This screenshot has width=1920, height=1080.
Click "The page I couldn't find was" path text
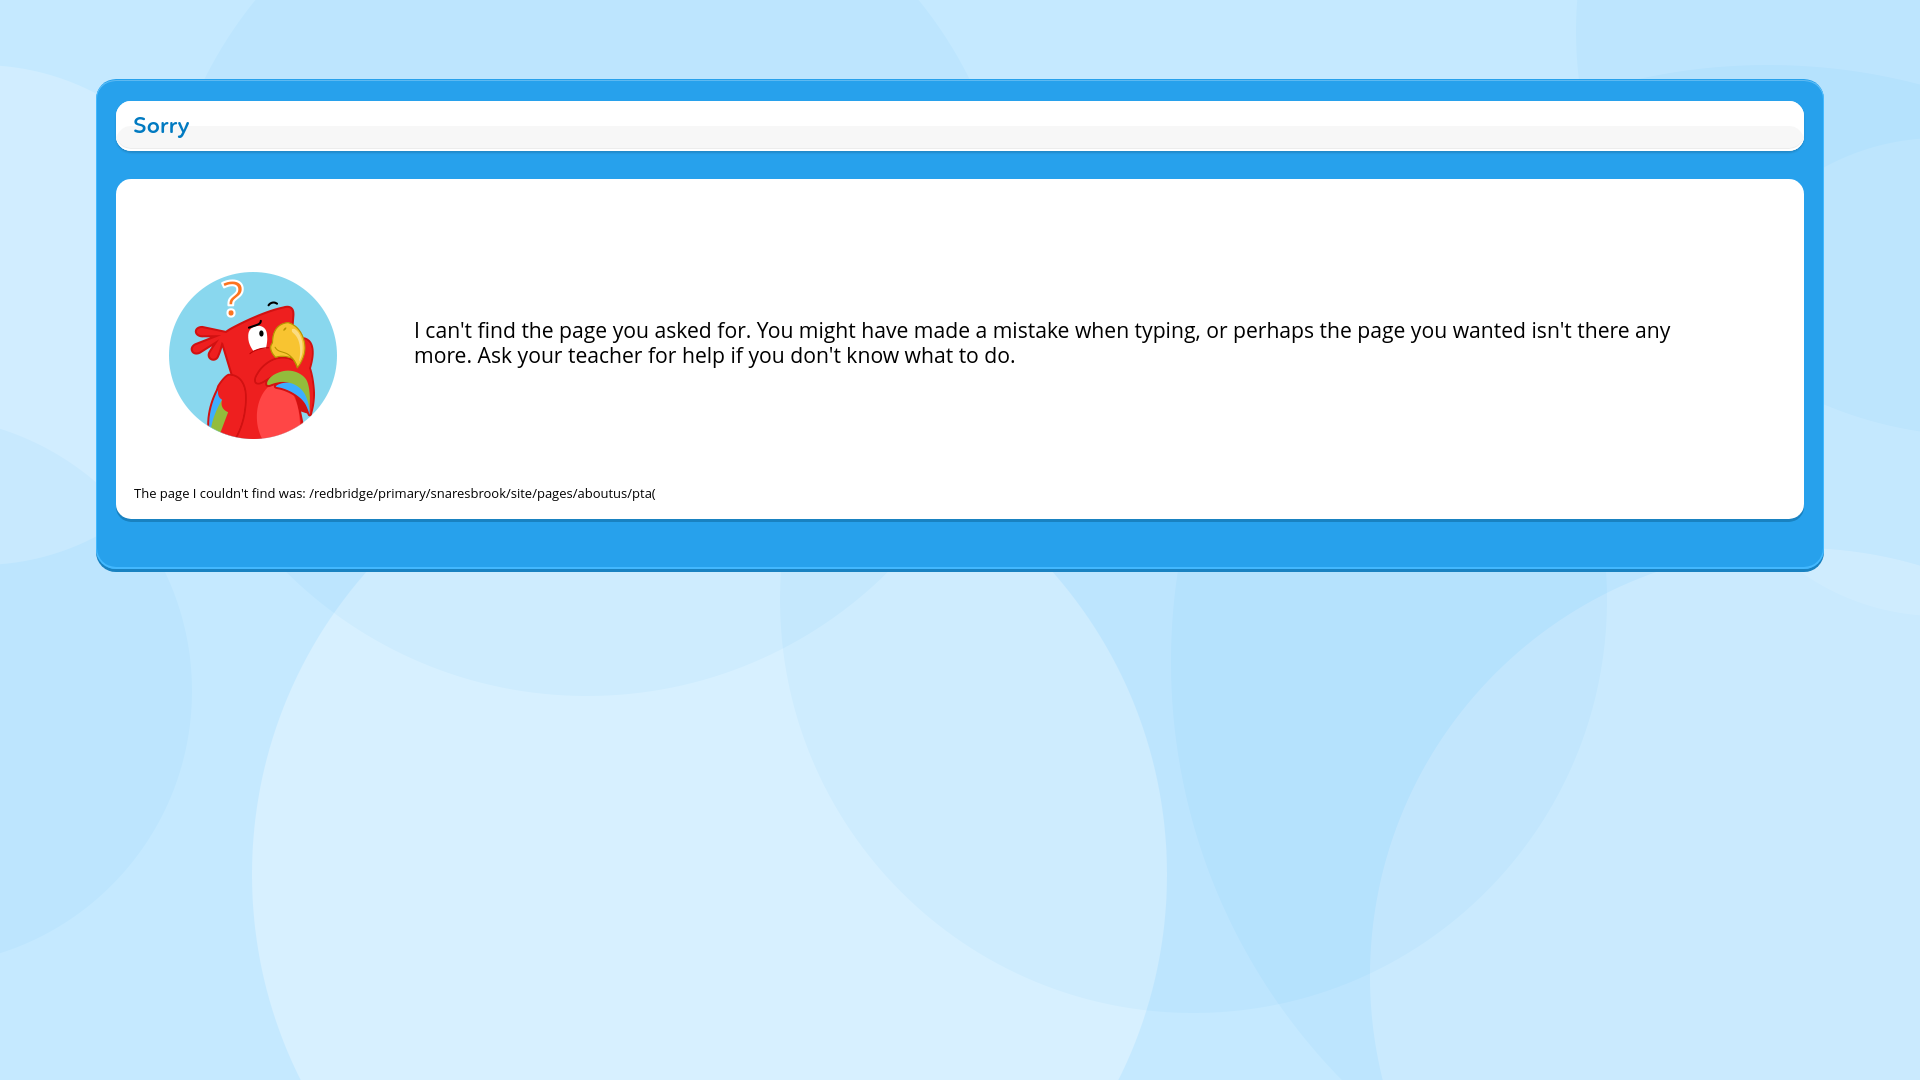coord(395,493)
